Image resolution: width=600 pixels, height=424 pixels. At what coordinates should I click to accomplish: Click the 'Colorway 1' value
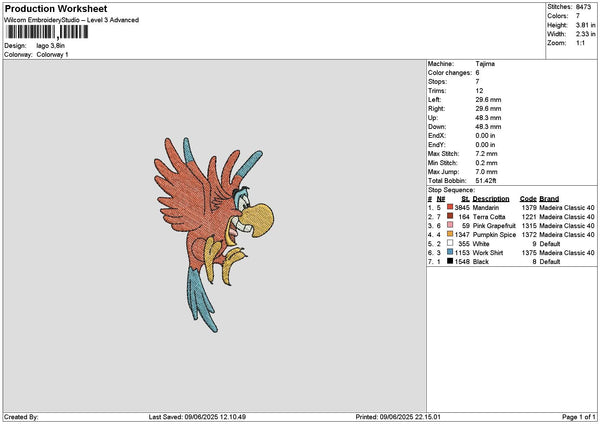[x=52, y=55]
